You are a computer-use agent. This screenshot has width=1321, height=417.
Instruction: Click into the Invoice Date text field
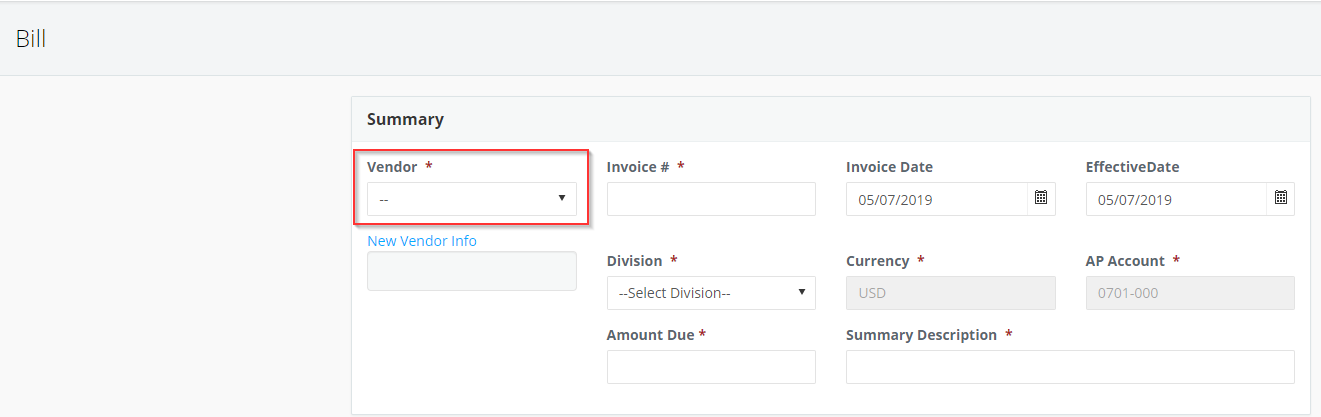click(x=937, y=199)
